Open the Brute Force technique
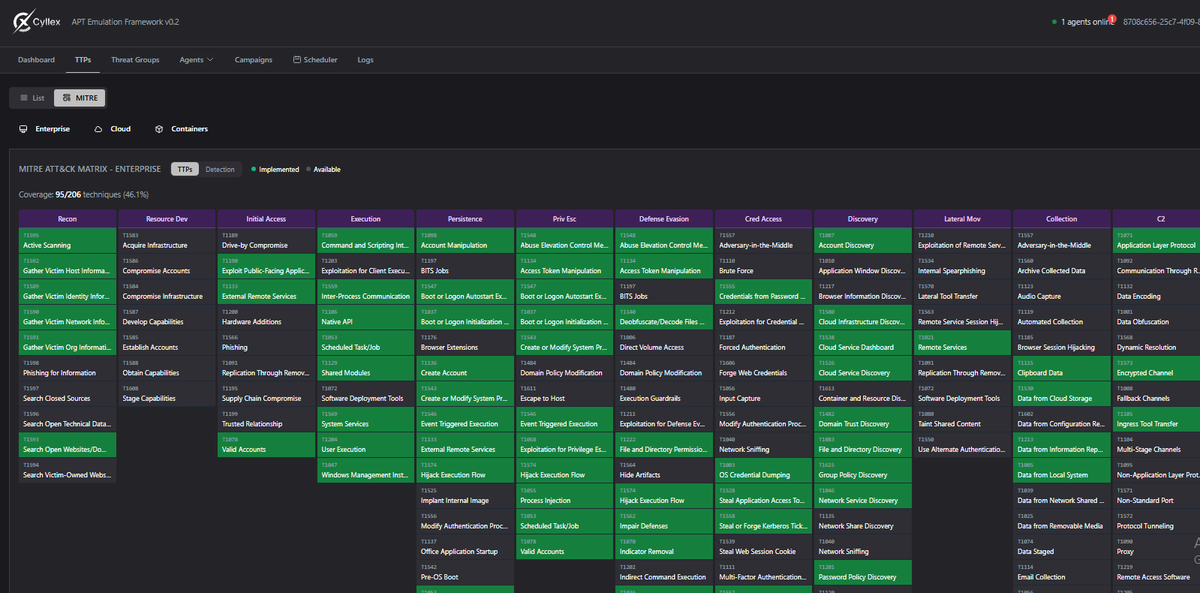This screenshot has width=1200, height=593. 763,266
